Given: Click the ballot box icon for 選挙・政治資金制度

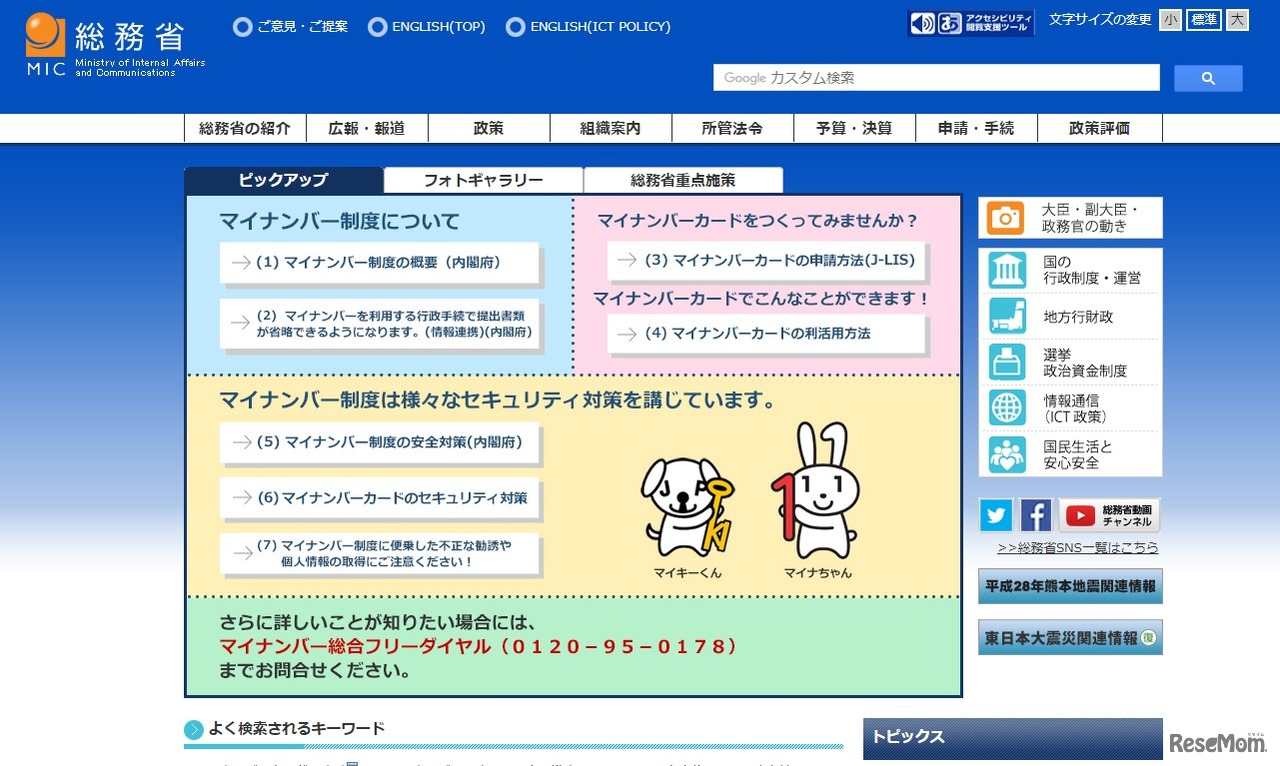Looking at the screenshot, I should pos(1005,361).
